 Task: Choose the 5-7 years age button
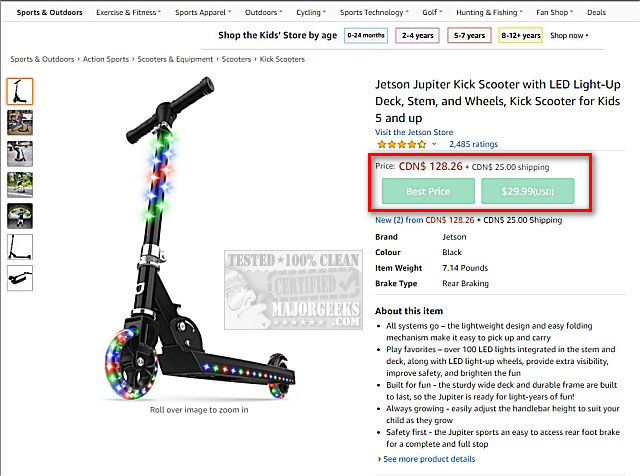[469, 35]
